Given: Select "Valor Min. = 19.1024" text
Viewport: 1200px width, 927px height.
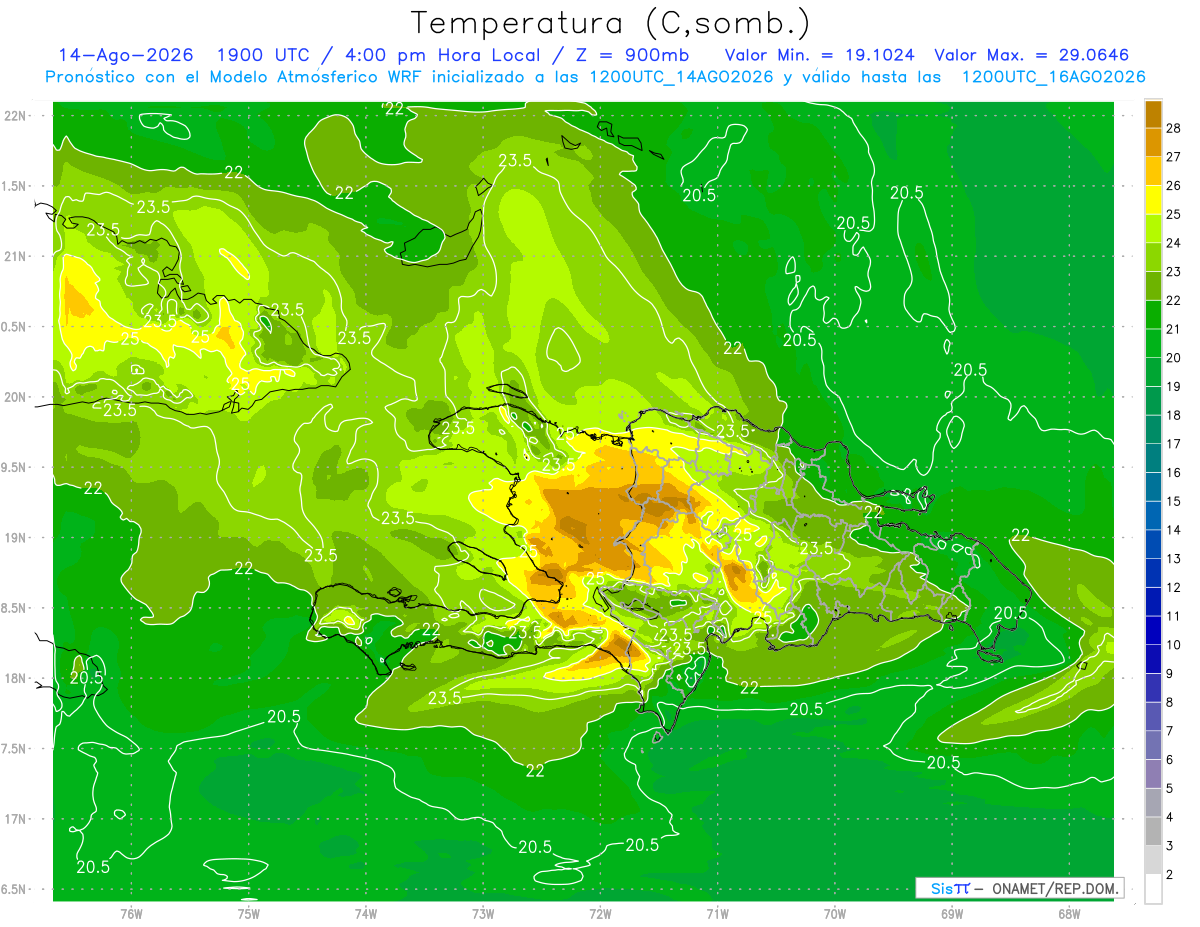Looking at the screenshot, I should tap(819, 55).
